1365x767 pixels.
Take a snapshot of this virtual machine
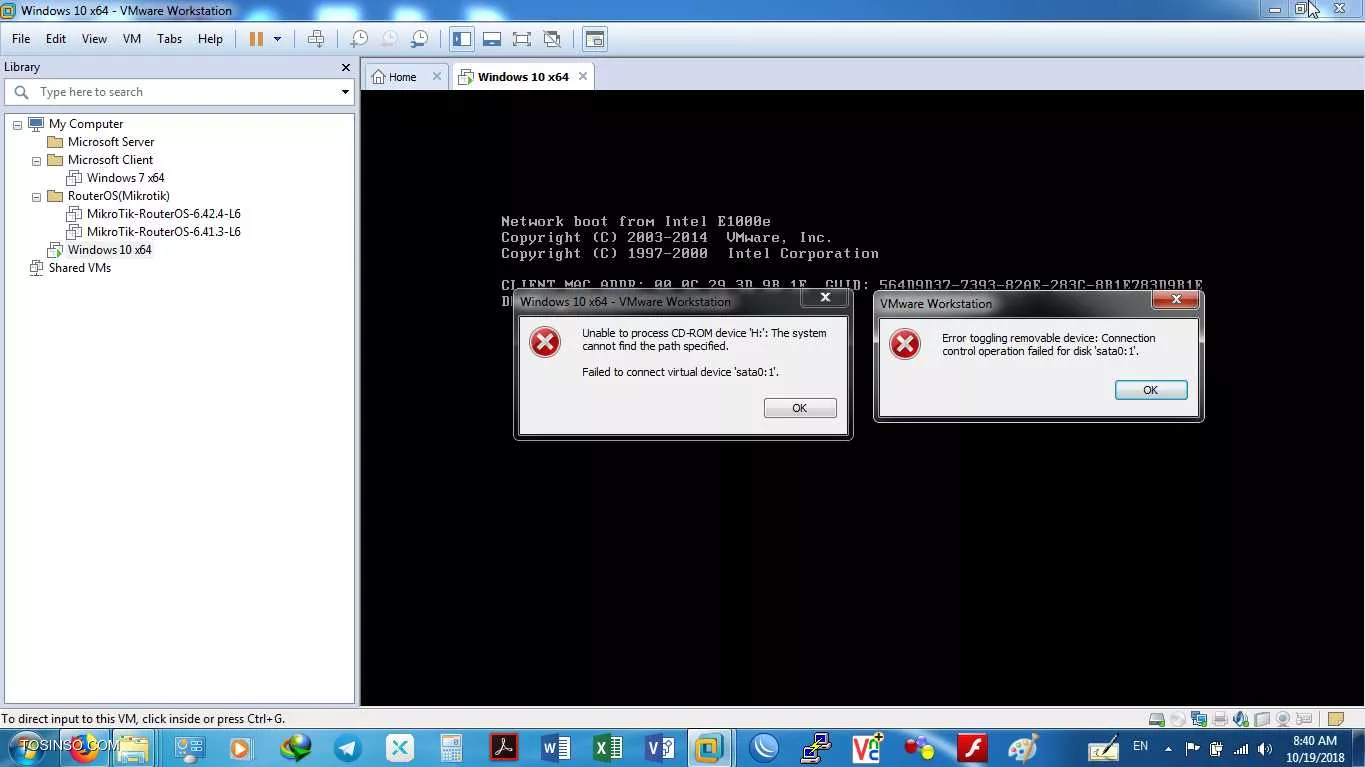358,39
